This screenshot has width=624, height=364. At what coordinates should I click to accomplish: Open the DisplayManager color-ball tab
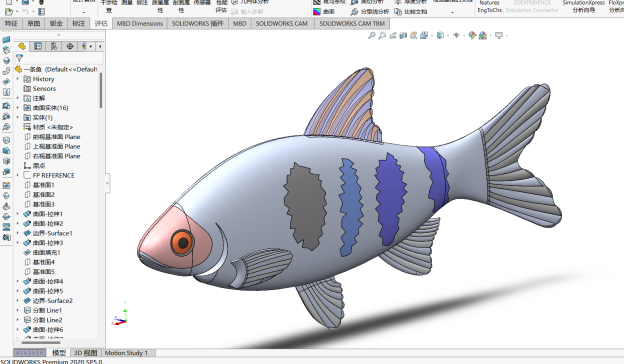[83, 47]
